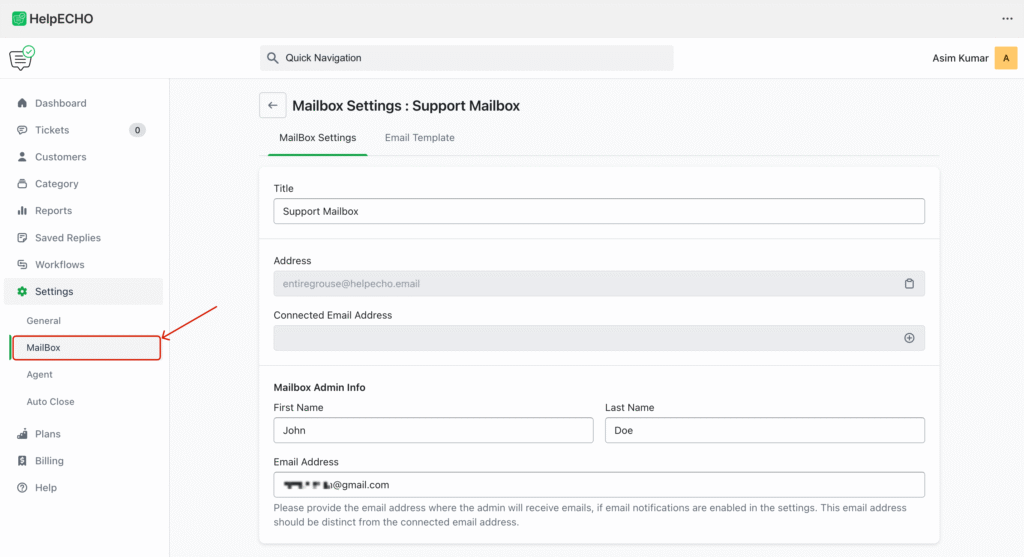Click the Quick Navigation search box
Viewport: 1024px width, 557px height.
466,58
